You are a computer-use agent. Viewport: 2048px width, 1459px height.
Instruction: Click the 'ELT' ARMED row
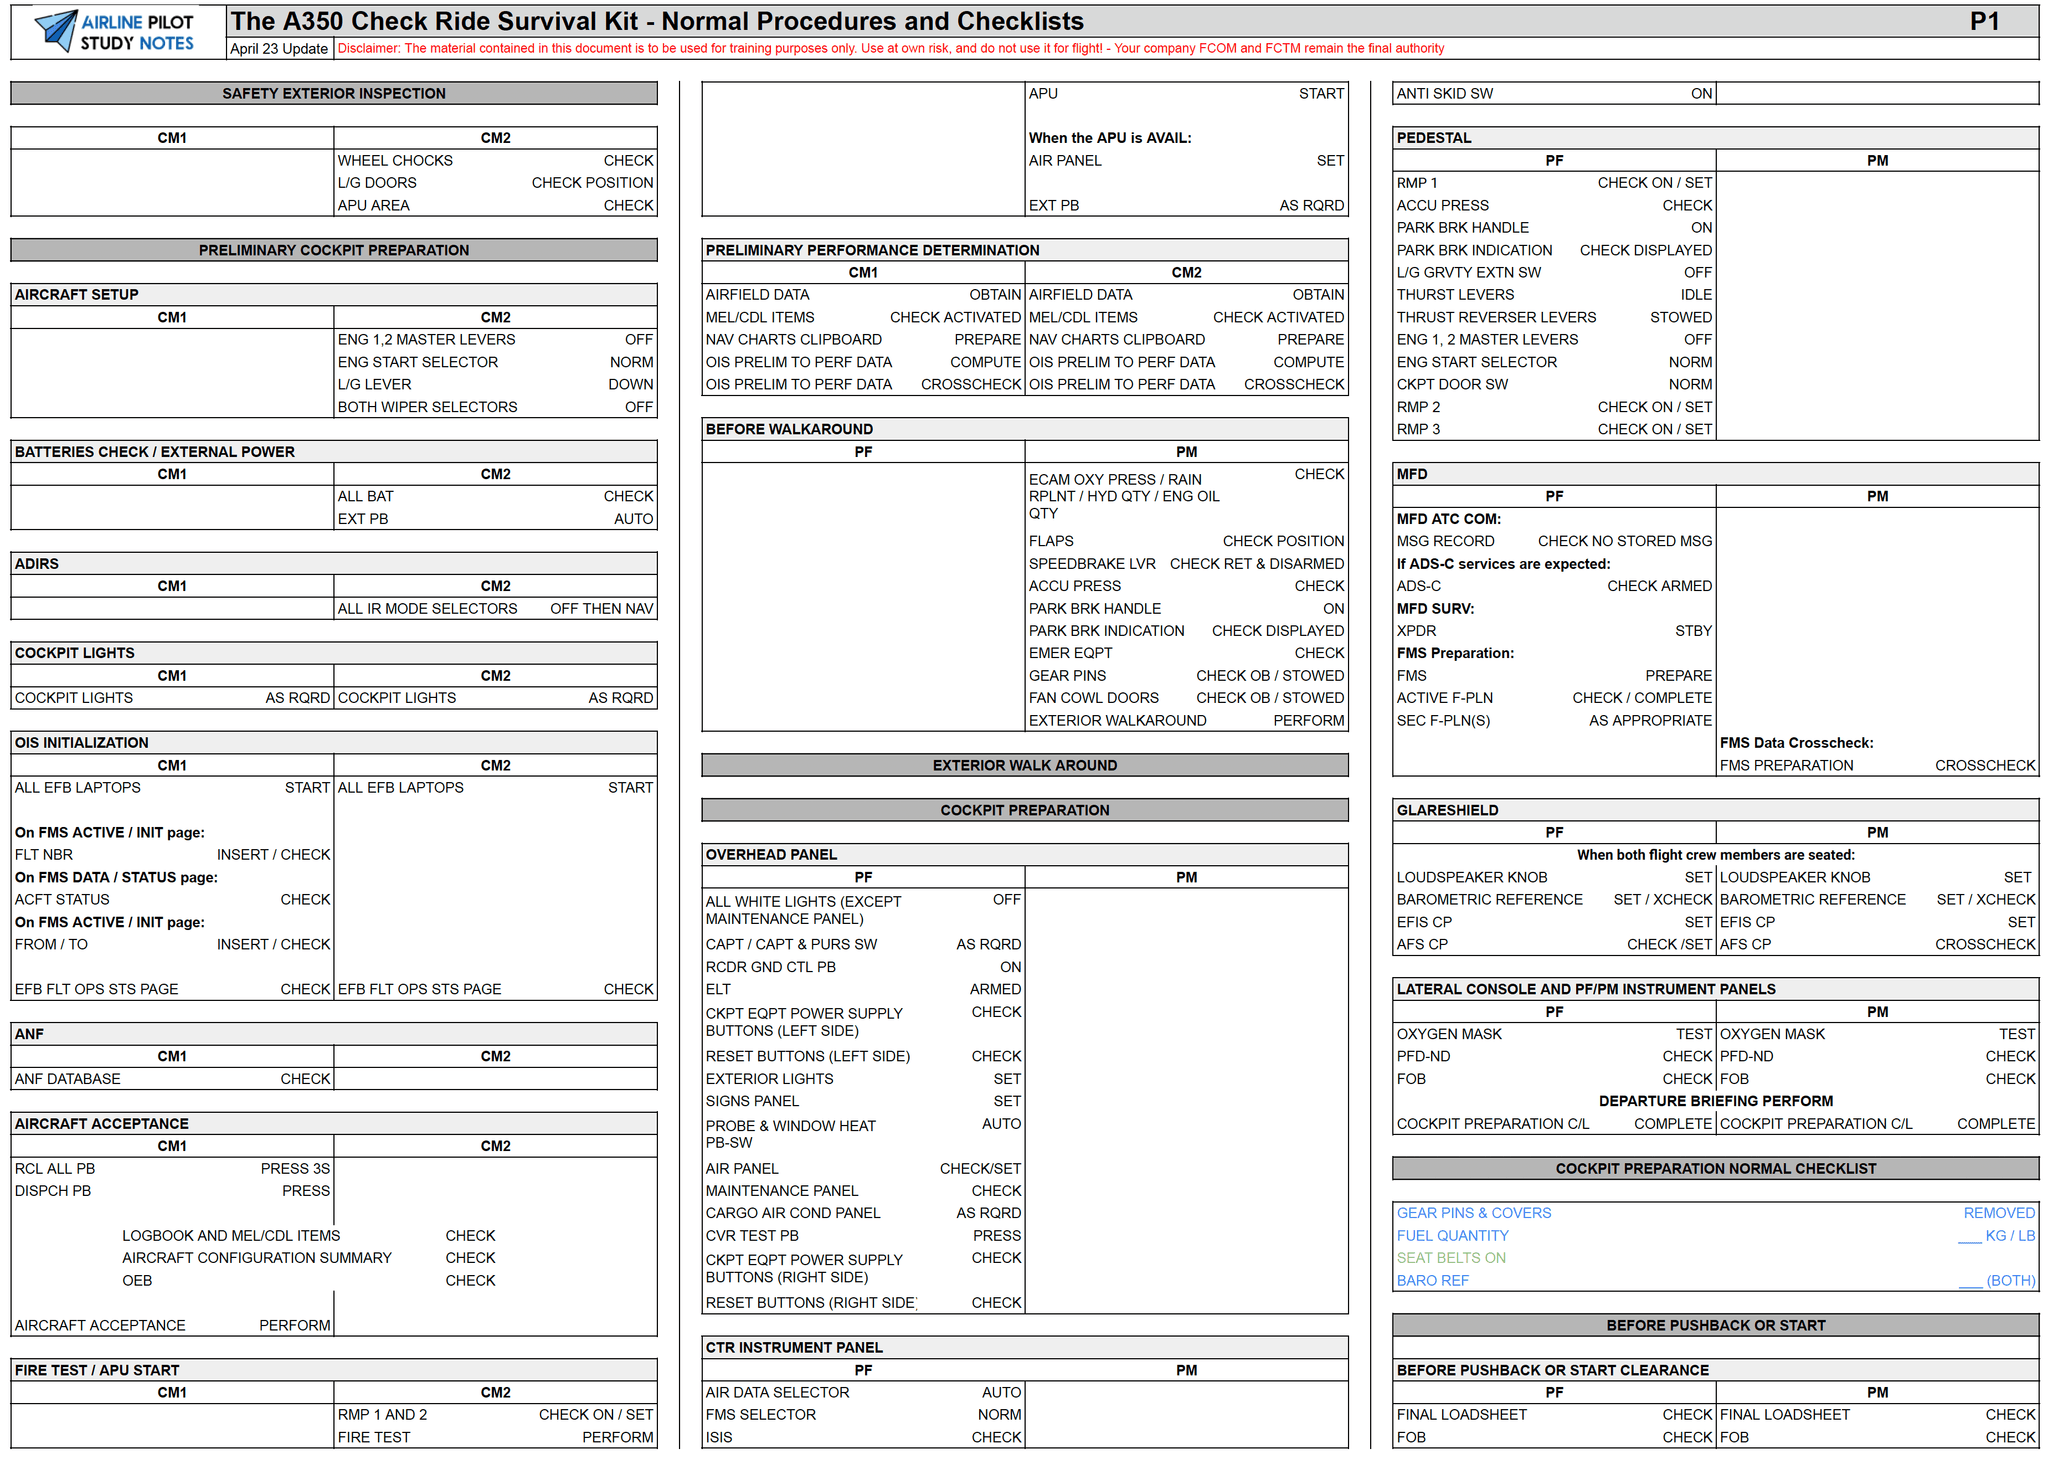[x=864, y=989]
